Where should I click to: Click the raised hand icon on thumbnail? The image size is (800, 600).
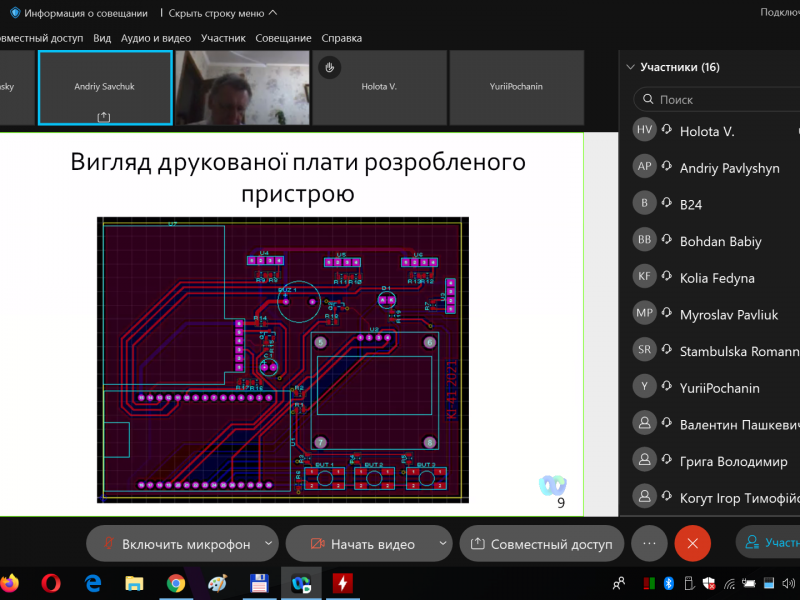330,67
